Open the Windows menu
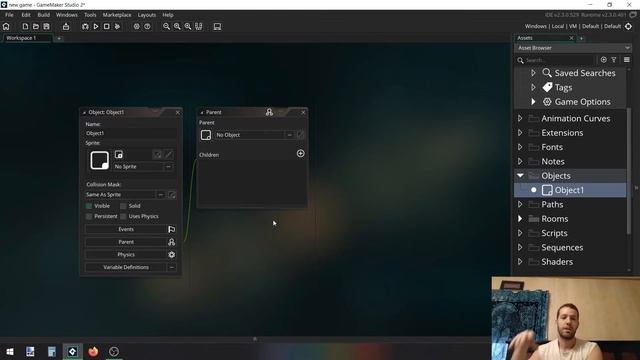This screenshot has height=360, width=640. tap(67, 15)
